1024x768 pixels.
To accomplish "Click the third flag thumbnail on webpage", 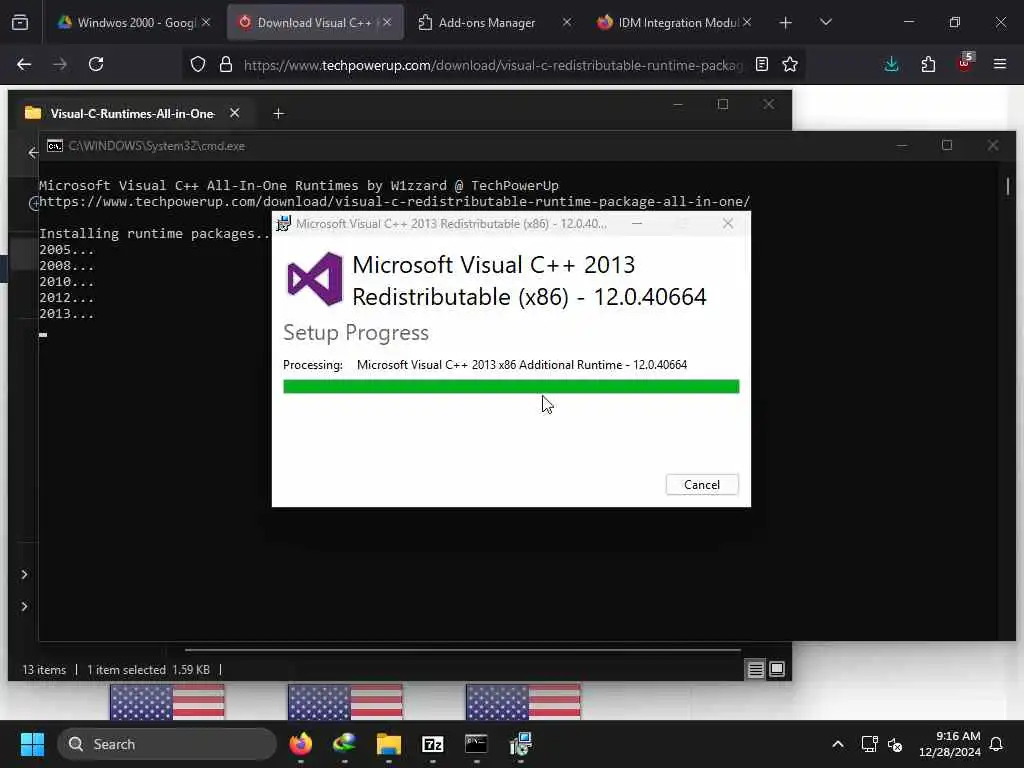I will 523,702.
